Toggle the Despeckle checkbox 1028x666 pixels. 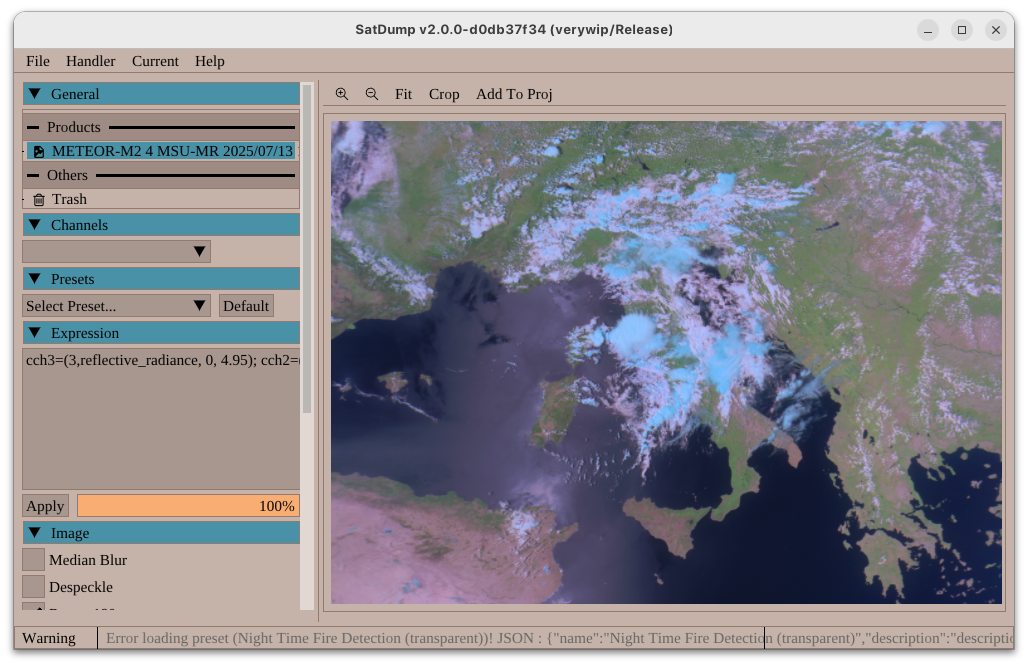pyautogui.click(x=34, y=587)
